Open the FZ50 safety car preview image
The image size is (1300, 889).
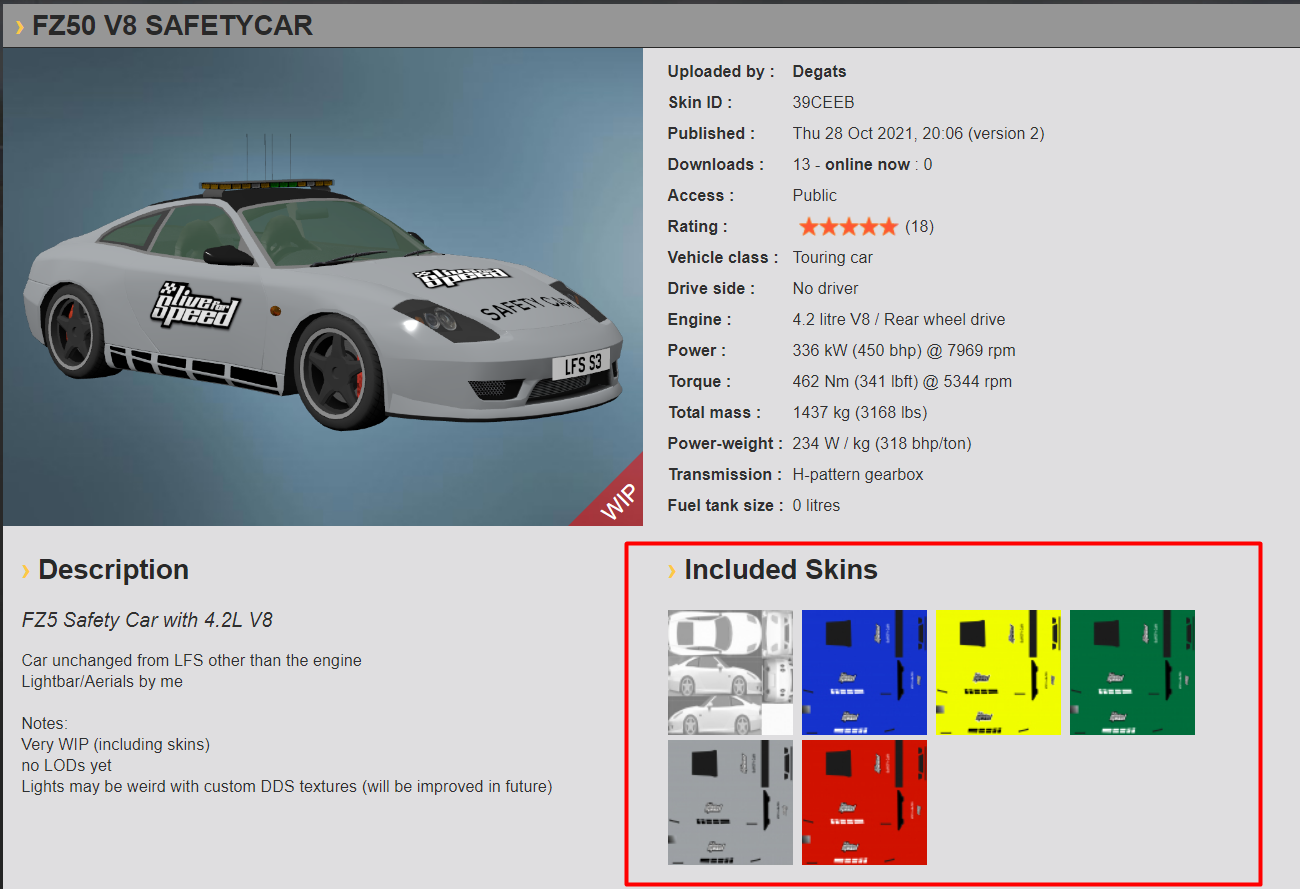pos(322,287)
